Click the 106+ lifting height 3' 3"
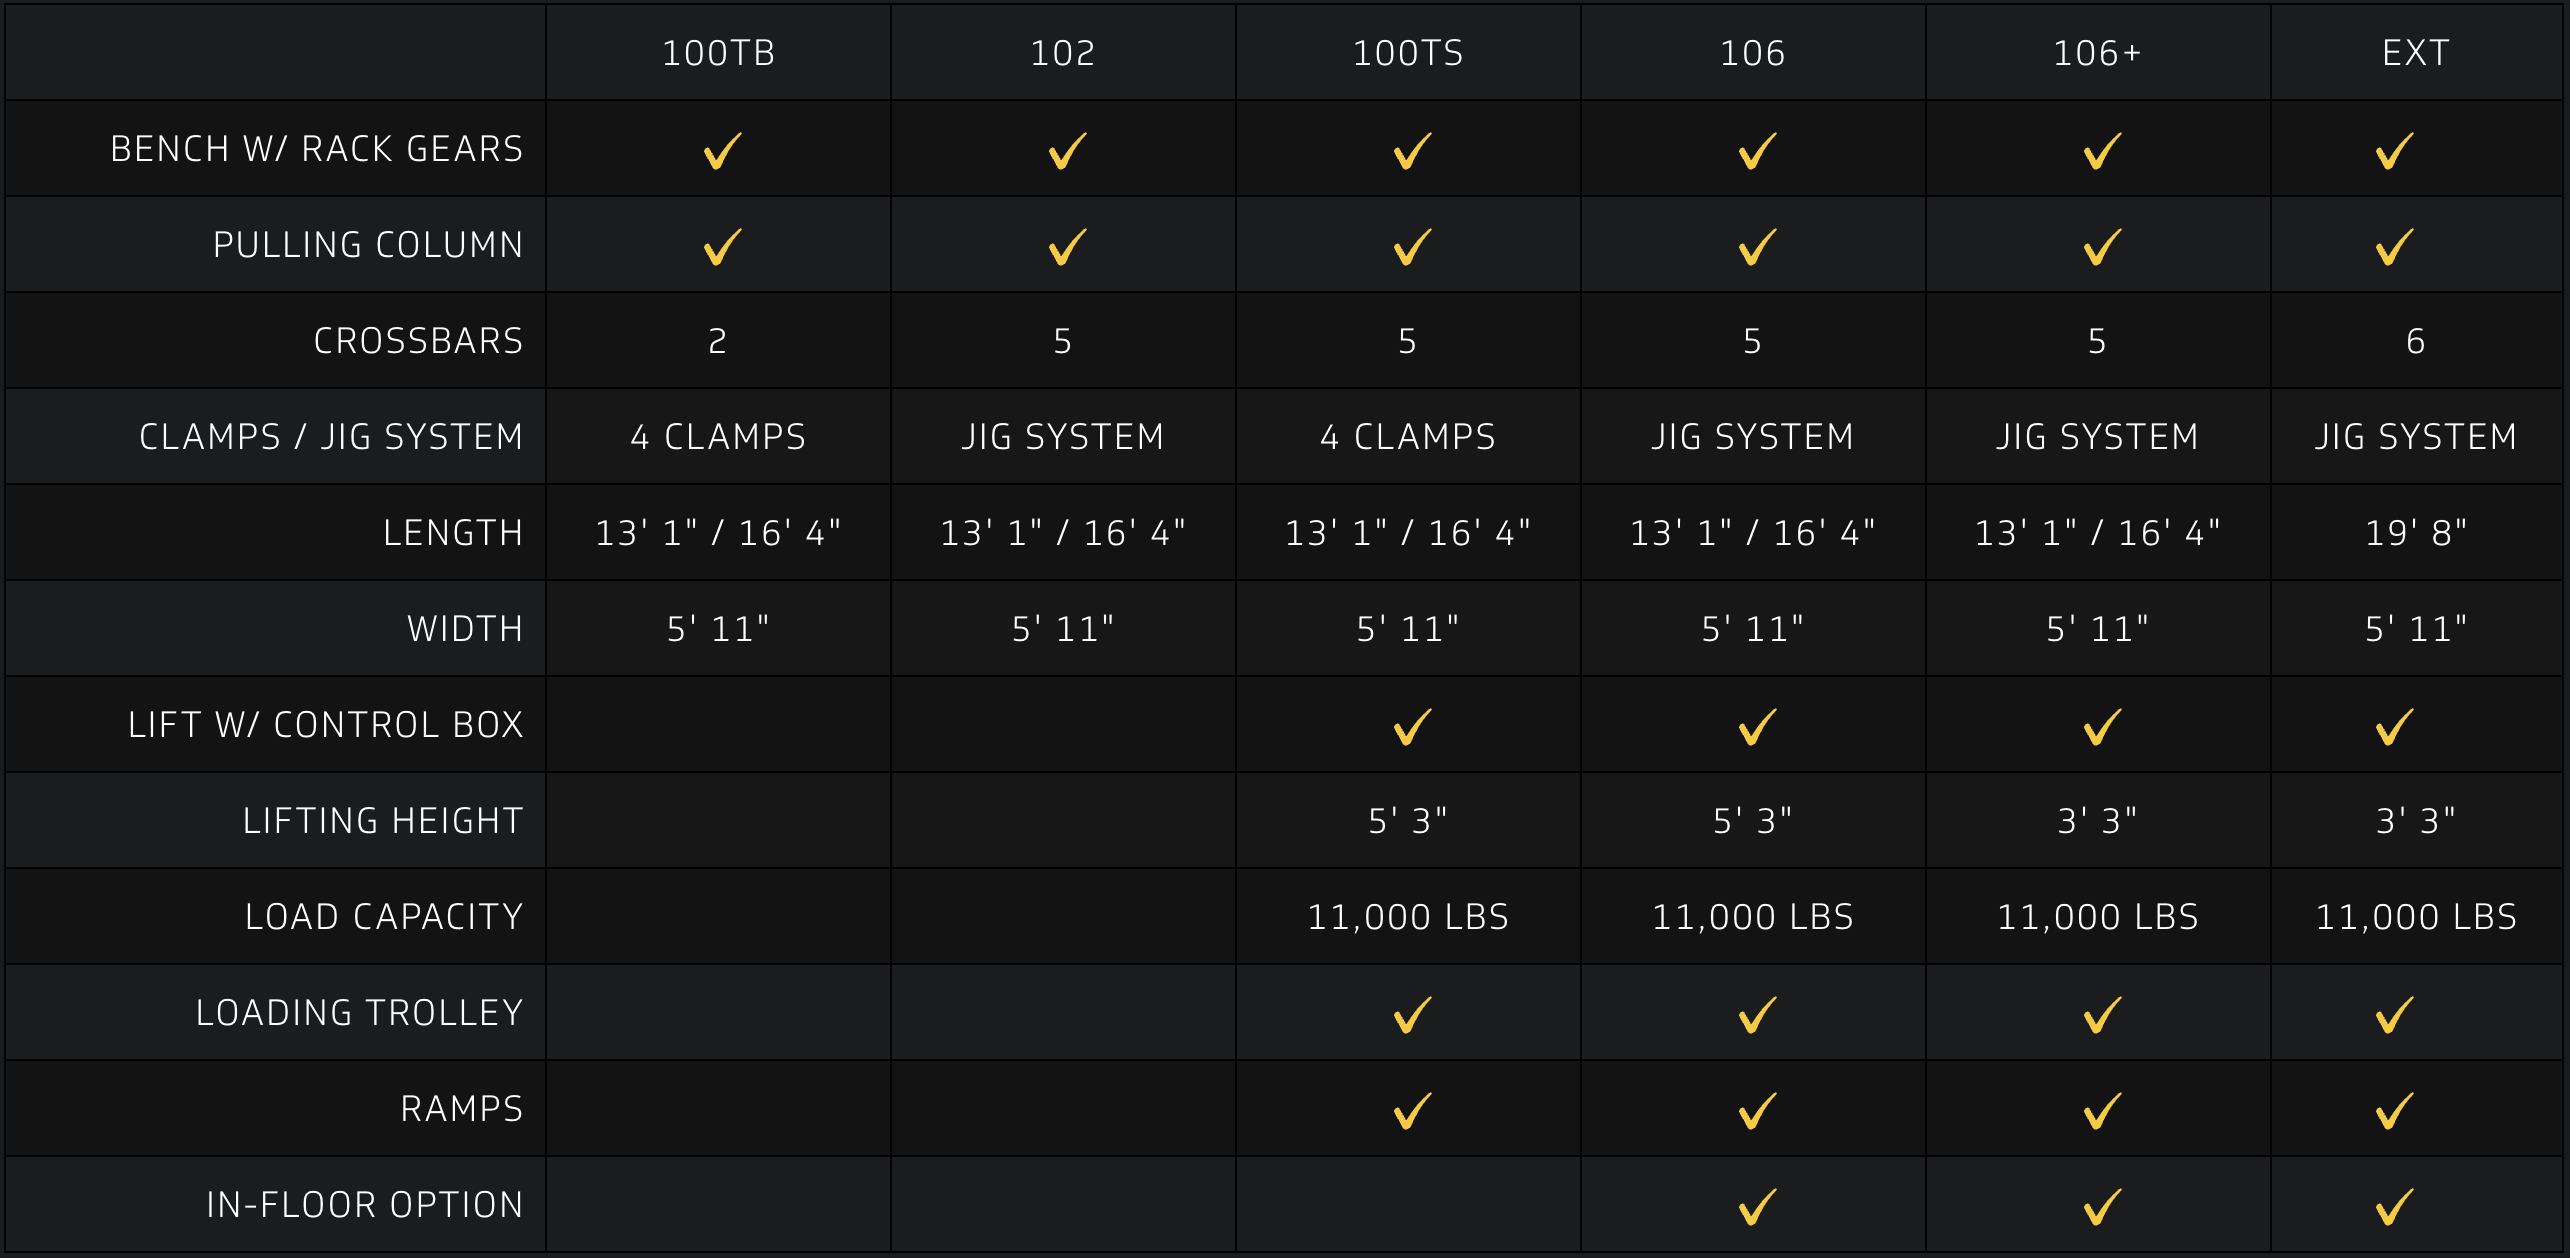 tap(2097, 821)
